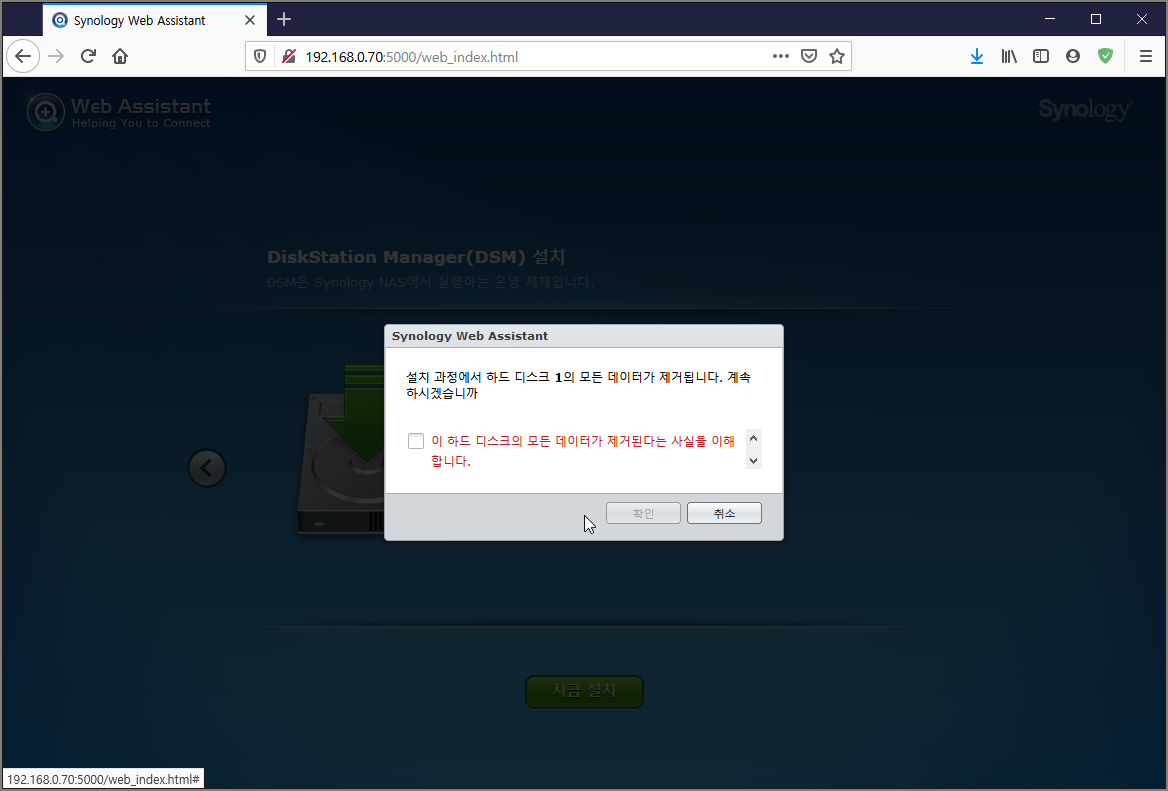Open the Firefox hamburger menu
This screenshot has height=791, width=1168.
pos(1146,57)
